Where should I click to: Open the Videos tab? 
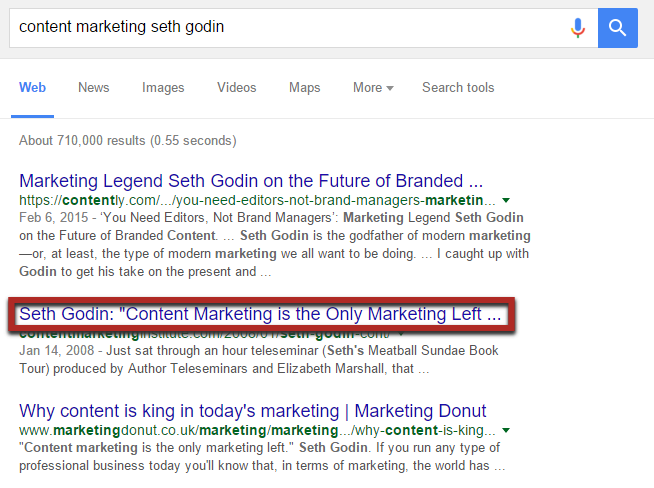tap(236, 88)
